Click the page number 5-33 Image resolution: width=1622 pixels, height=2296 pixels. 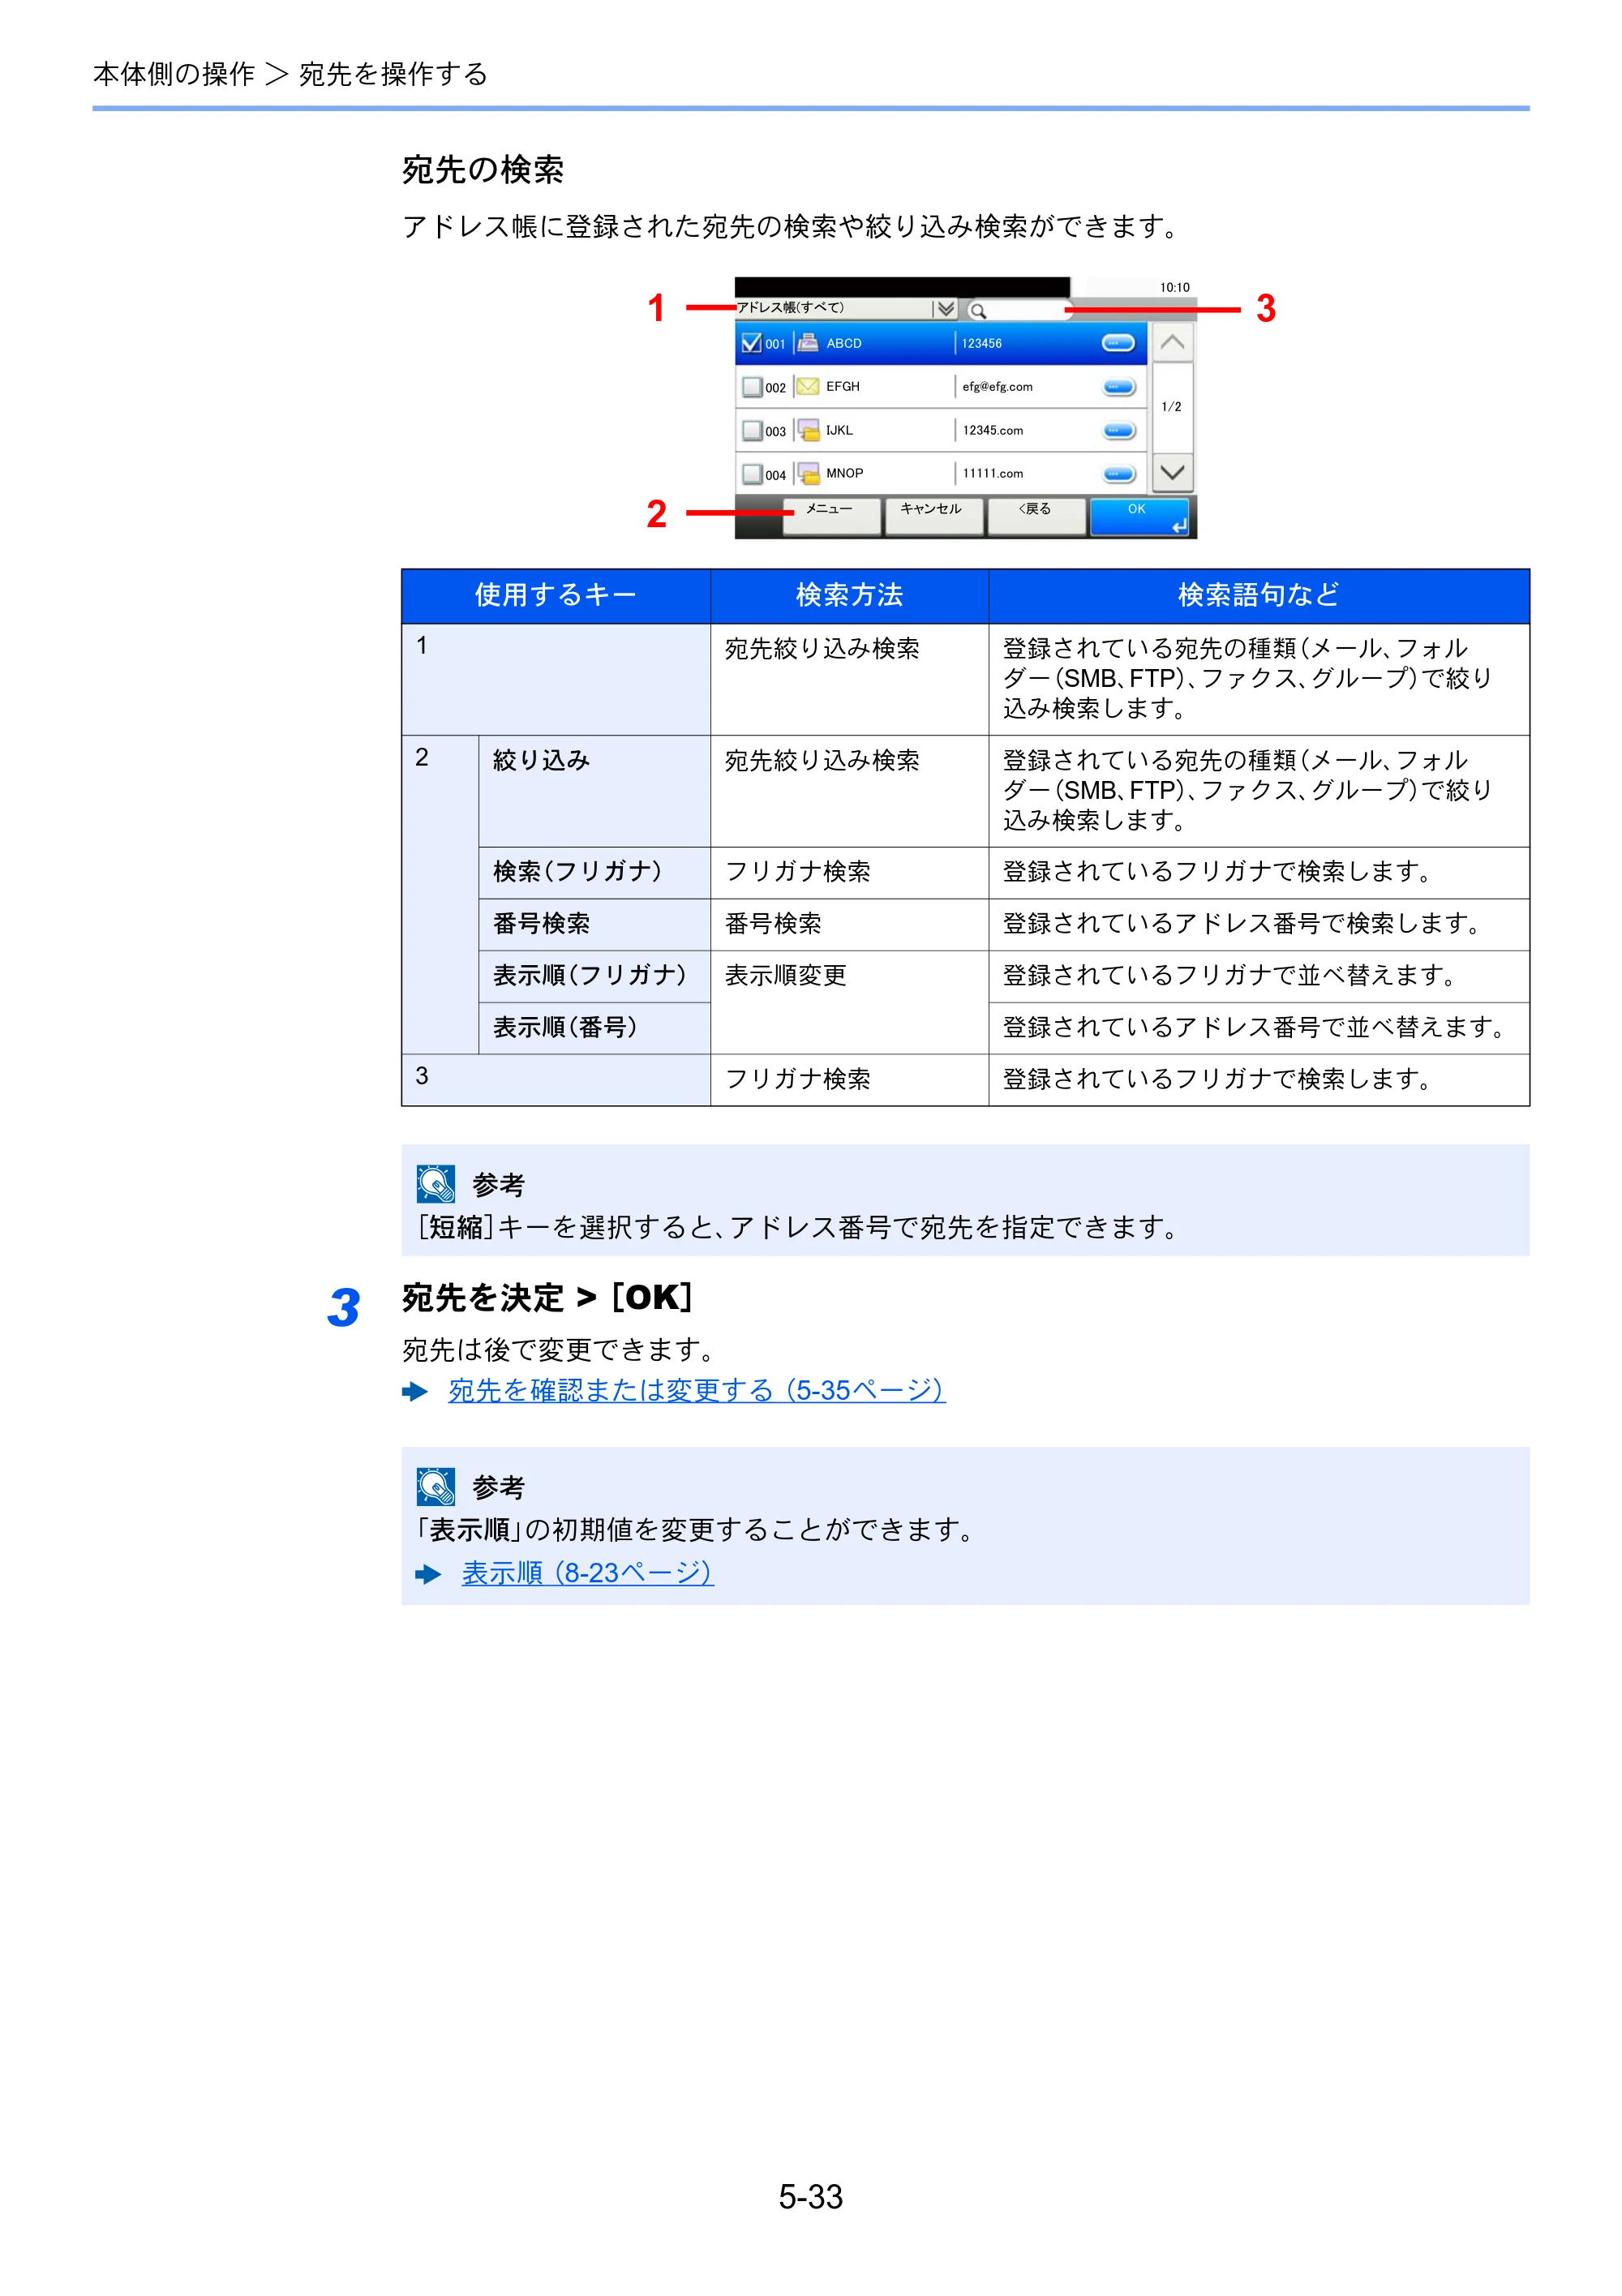click(811, 2196)
